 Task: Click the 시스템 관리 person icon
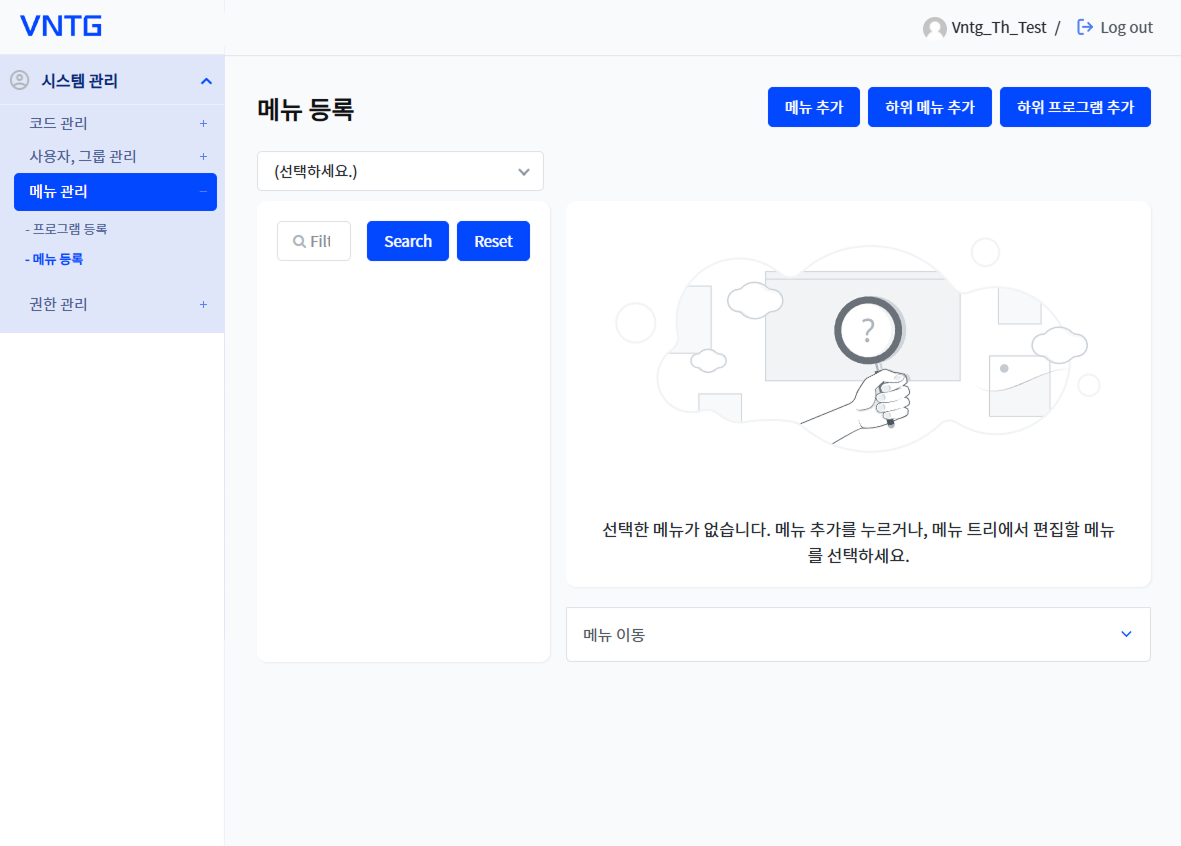(x=19, y=80)
